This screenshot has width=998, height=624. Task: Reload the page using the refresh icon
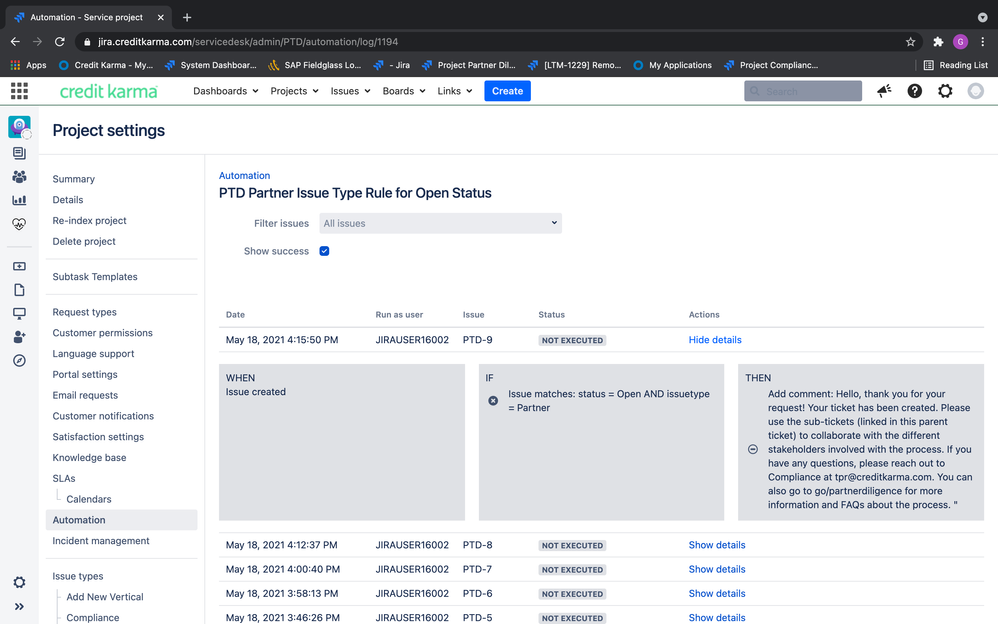point(60,41)
